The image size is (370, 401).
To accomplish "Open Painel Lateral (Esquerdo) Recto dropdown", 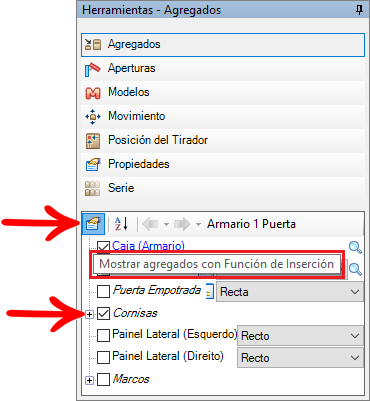I will (x=300, y=336).
